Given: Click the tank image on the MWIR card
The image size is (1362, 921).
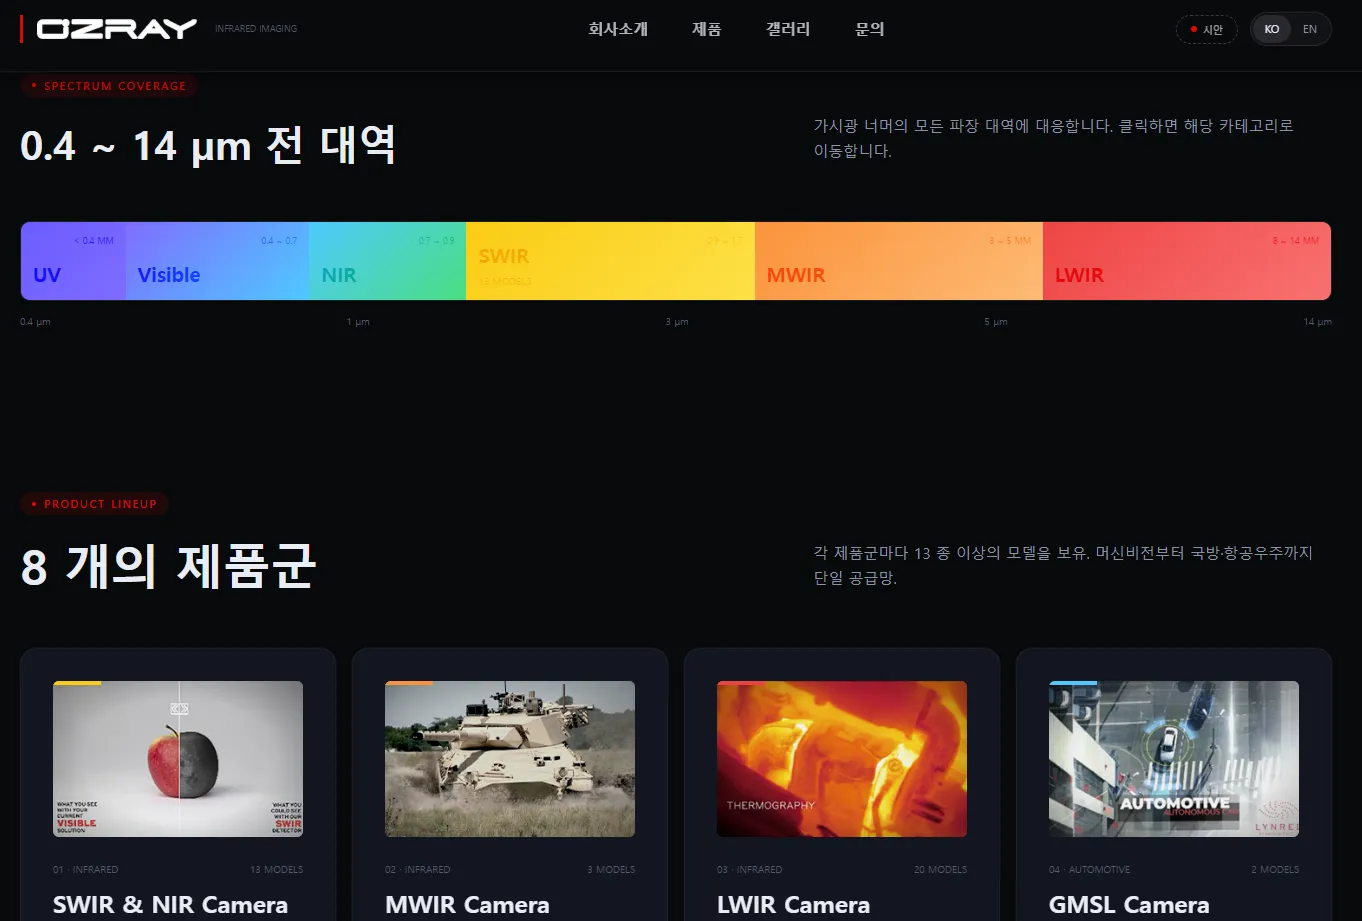Looking at the screenshot, I should pyautogui.click(x=509, y=758).
